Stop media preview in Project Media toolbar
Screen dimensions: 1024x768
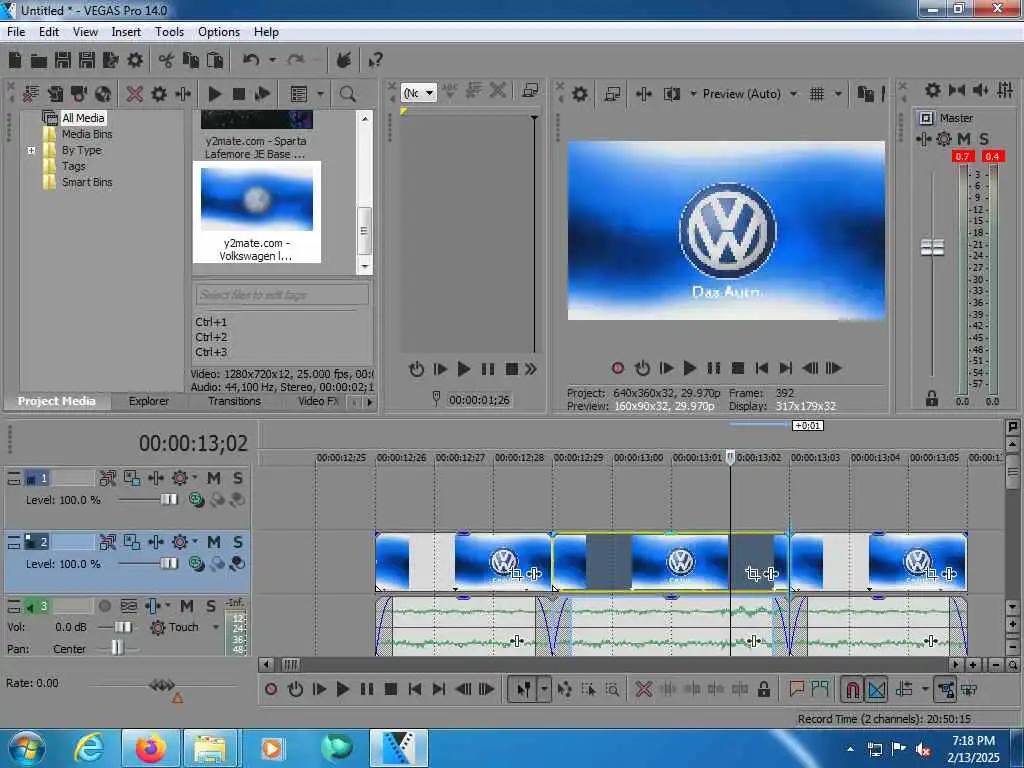pos(239,94)
